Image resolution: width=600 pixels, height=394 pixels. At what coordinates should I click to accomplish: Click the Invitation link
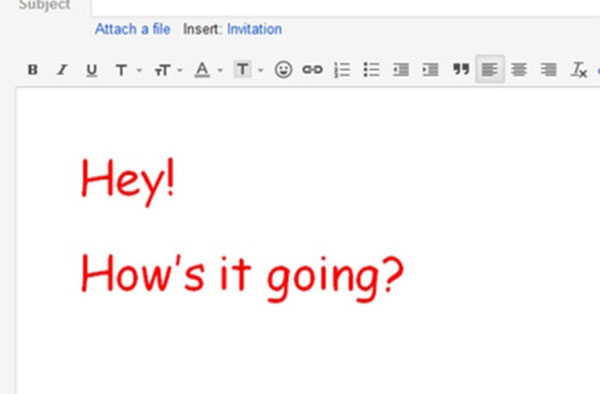click(254, 29)
